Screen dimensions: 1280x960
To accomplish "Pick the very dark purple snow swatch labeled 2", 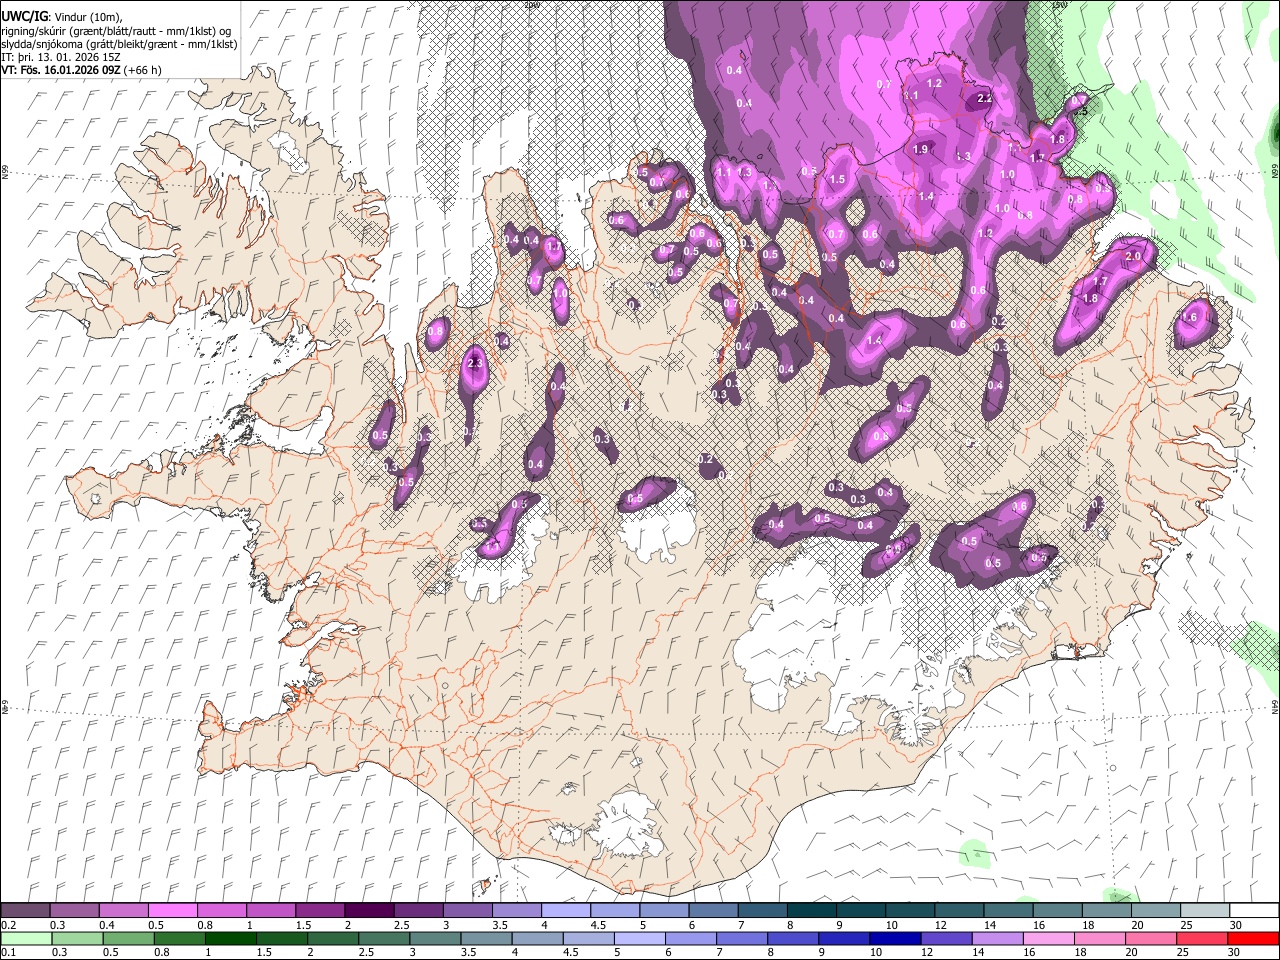I will [x=368, y=911].
